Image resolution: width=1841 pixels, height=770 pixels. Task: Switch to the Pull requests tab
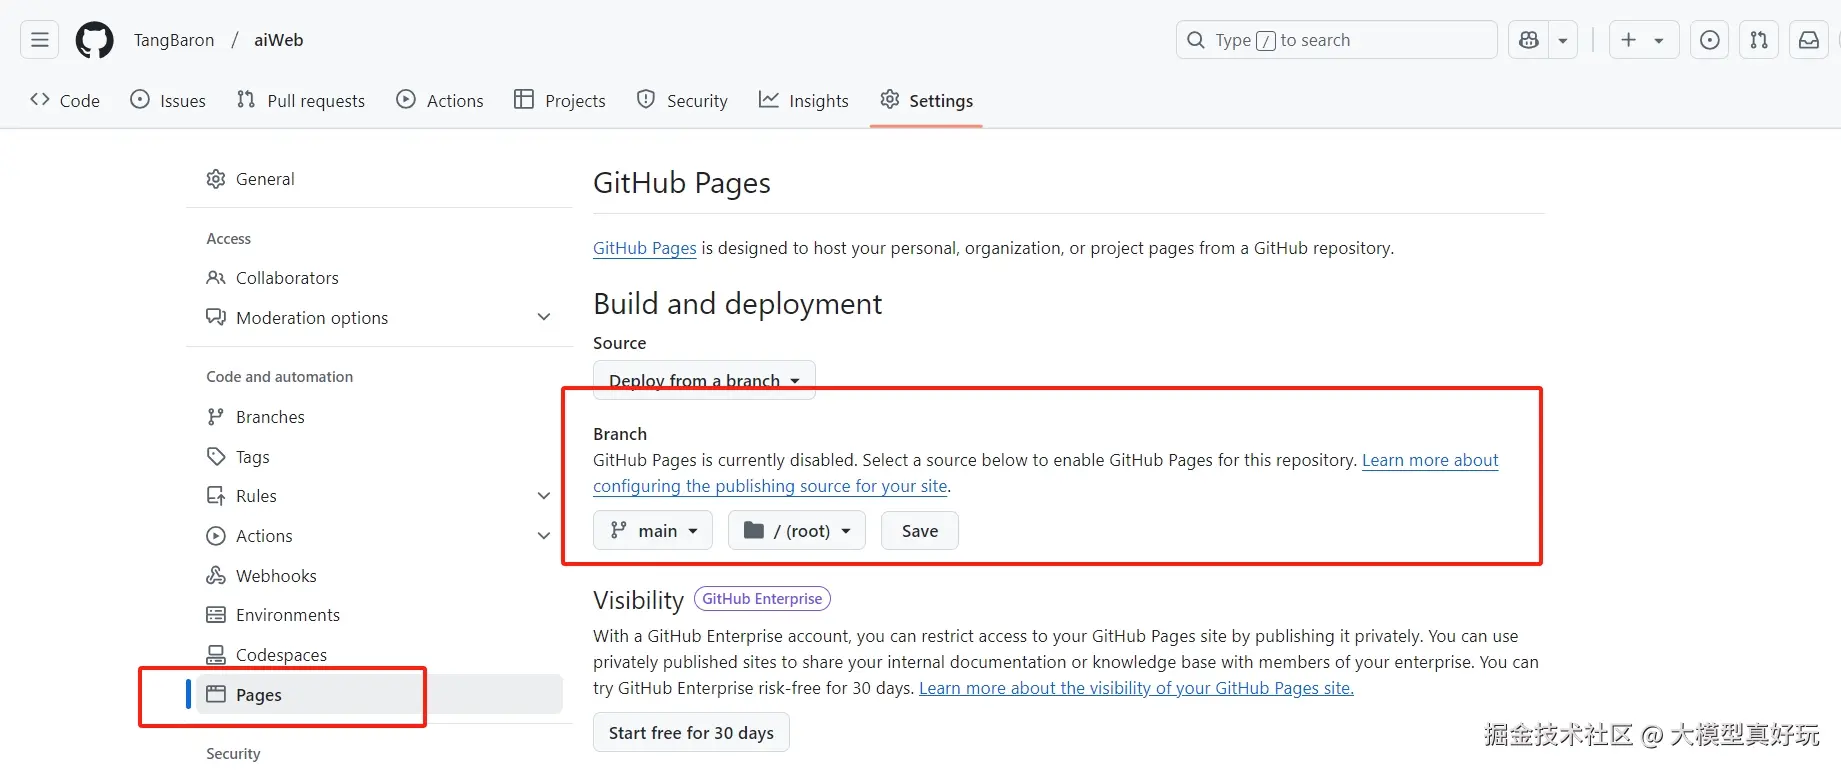pyautogui.click(x=301, y=100)
